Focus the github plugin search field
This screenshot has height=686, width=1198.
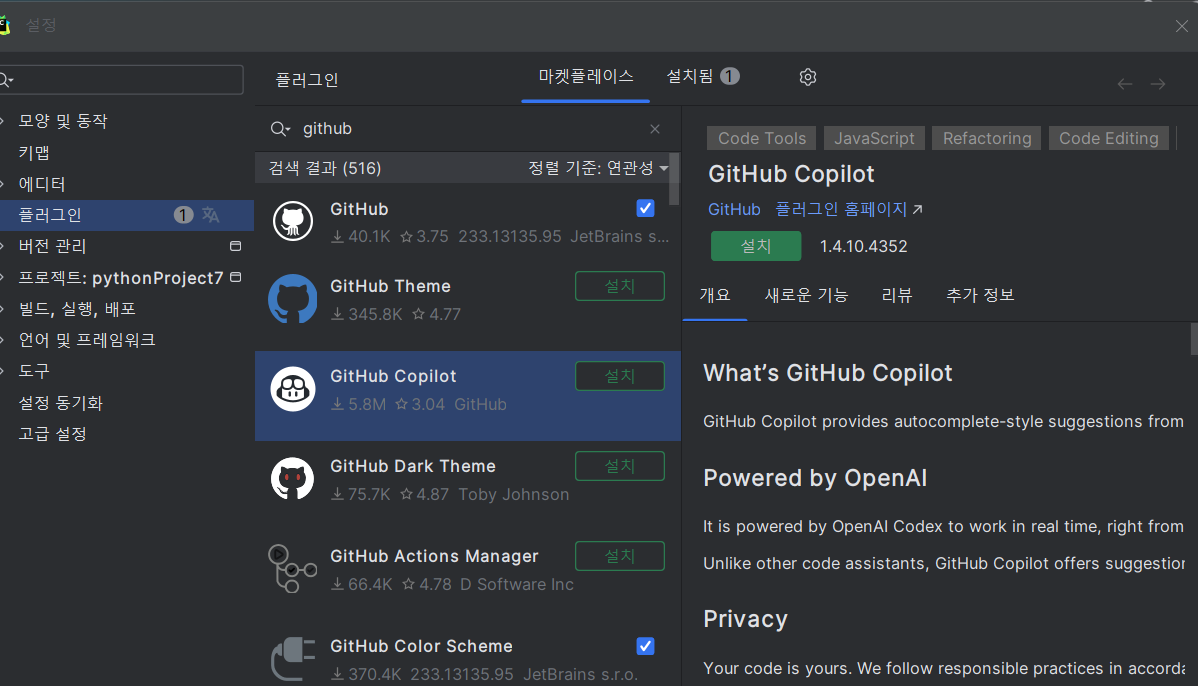click(x=466, y=129)
